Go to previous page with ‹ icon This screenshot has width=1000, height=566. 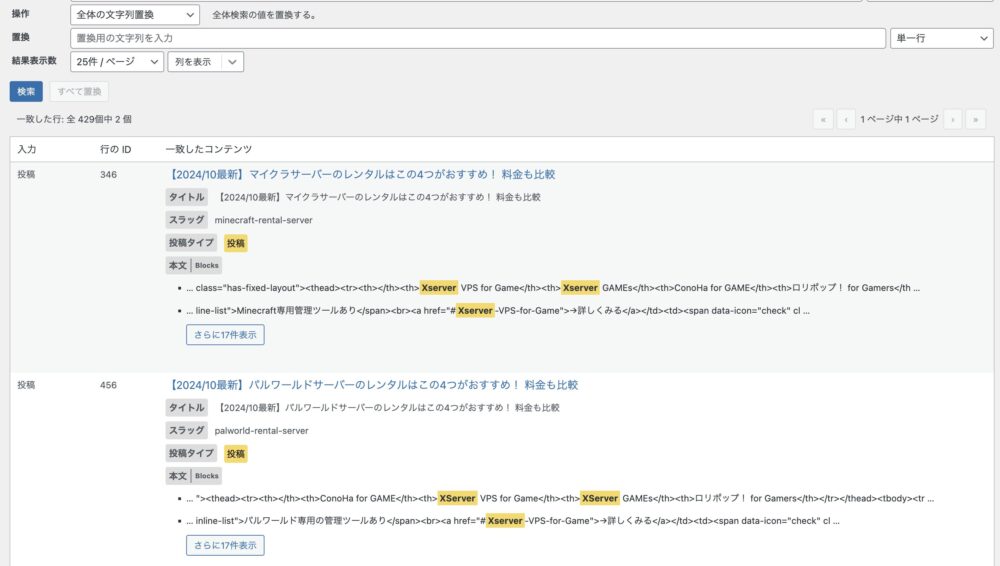point(846,119)
